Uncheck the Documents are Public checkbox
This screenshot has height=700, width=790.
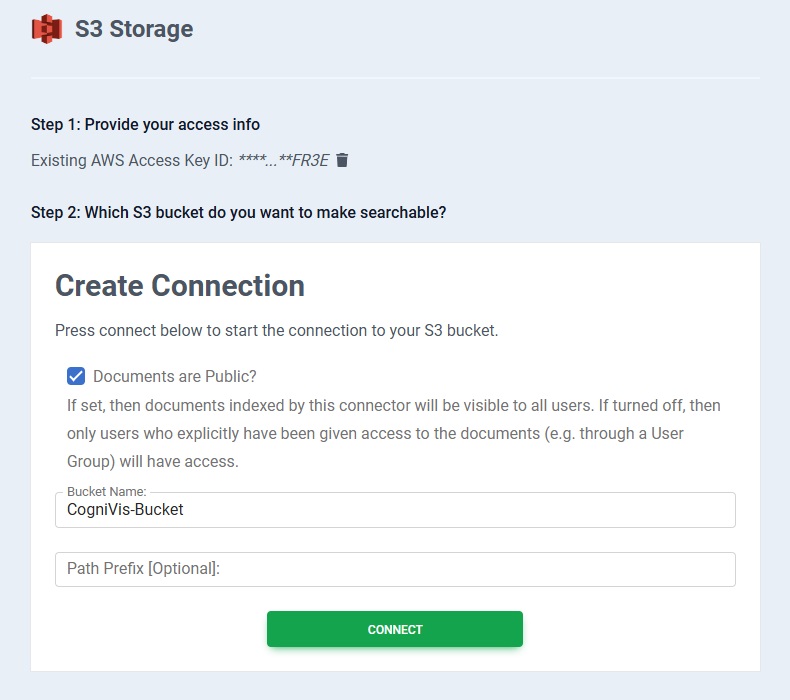click(x=76, y=376)
